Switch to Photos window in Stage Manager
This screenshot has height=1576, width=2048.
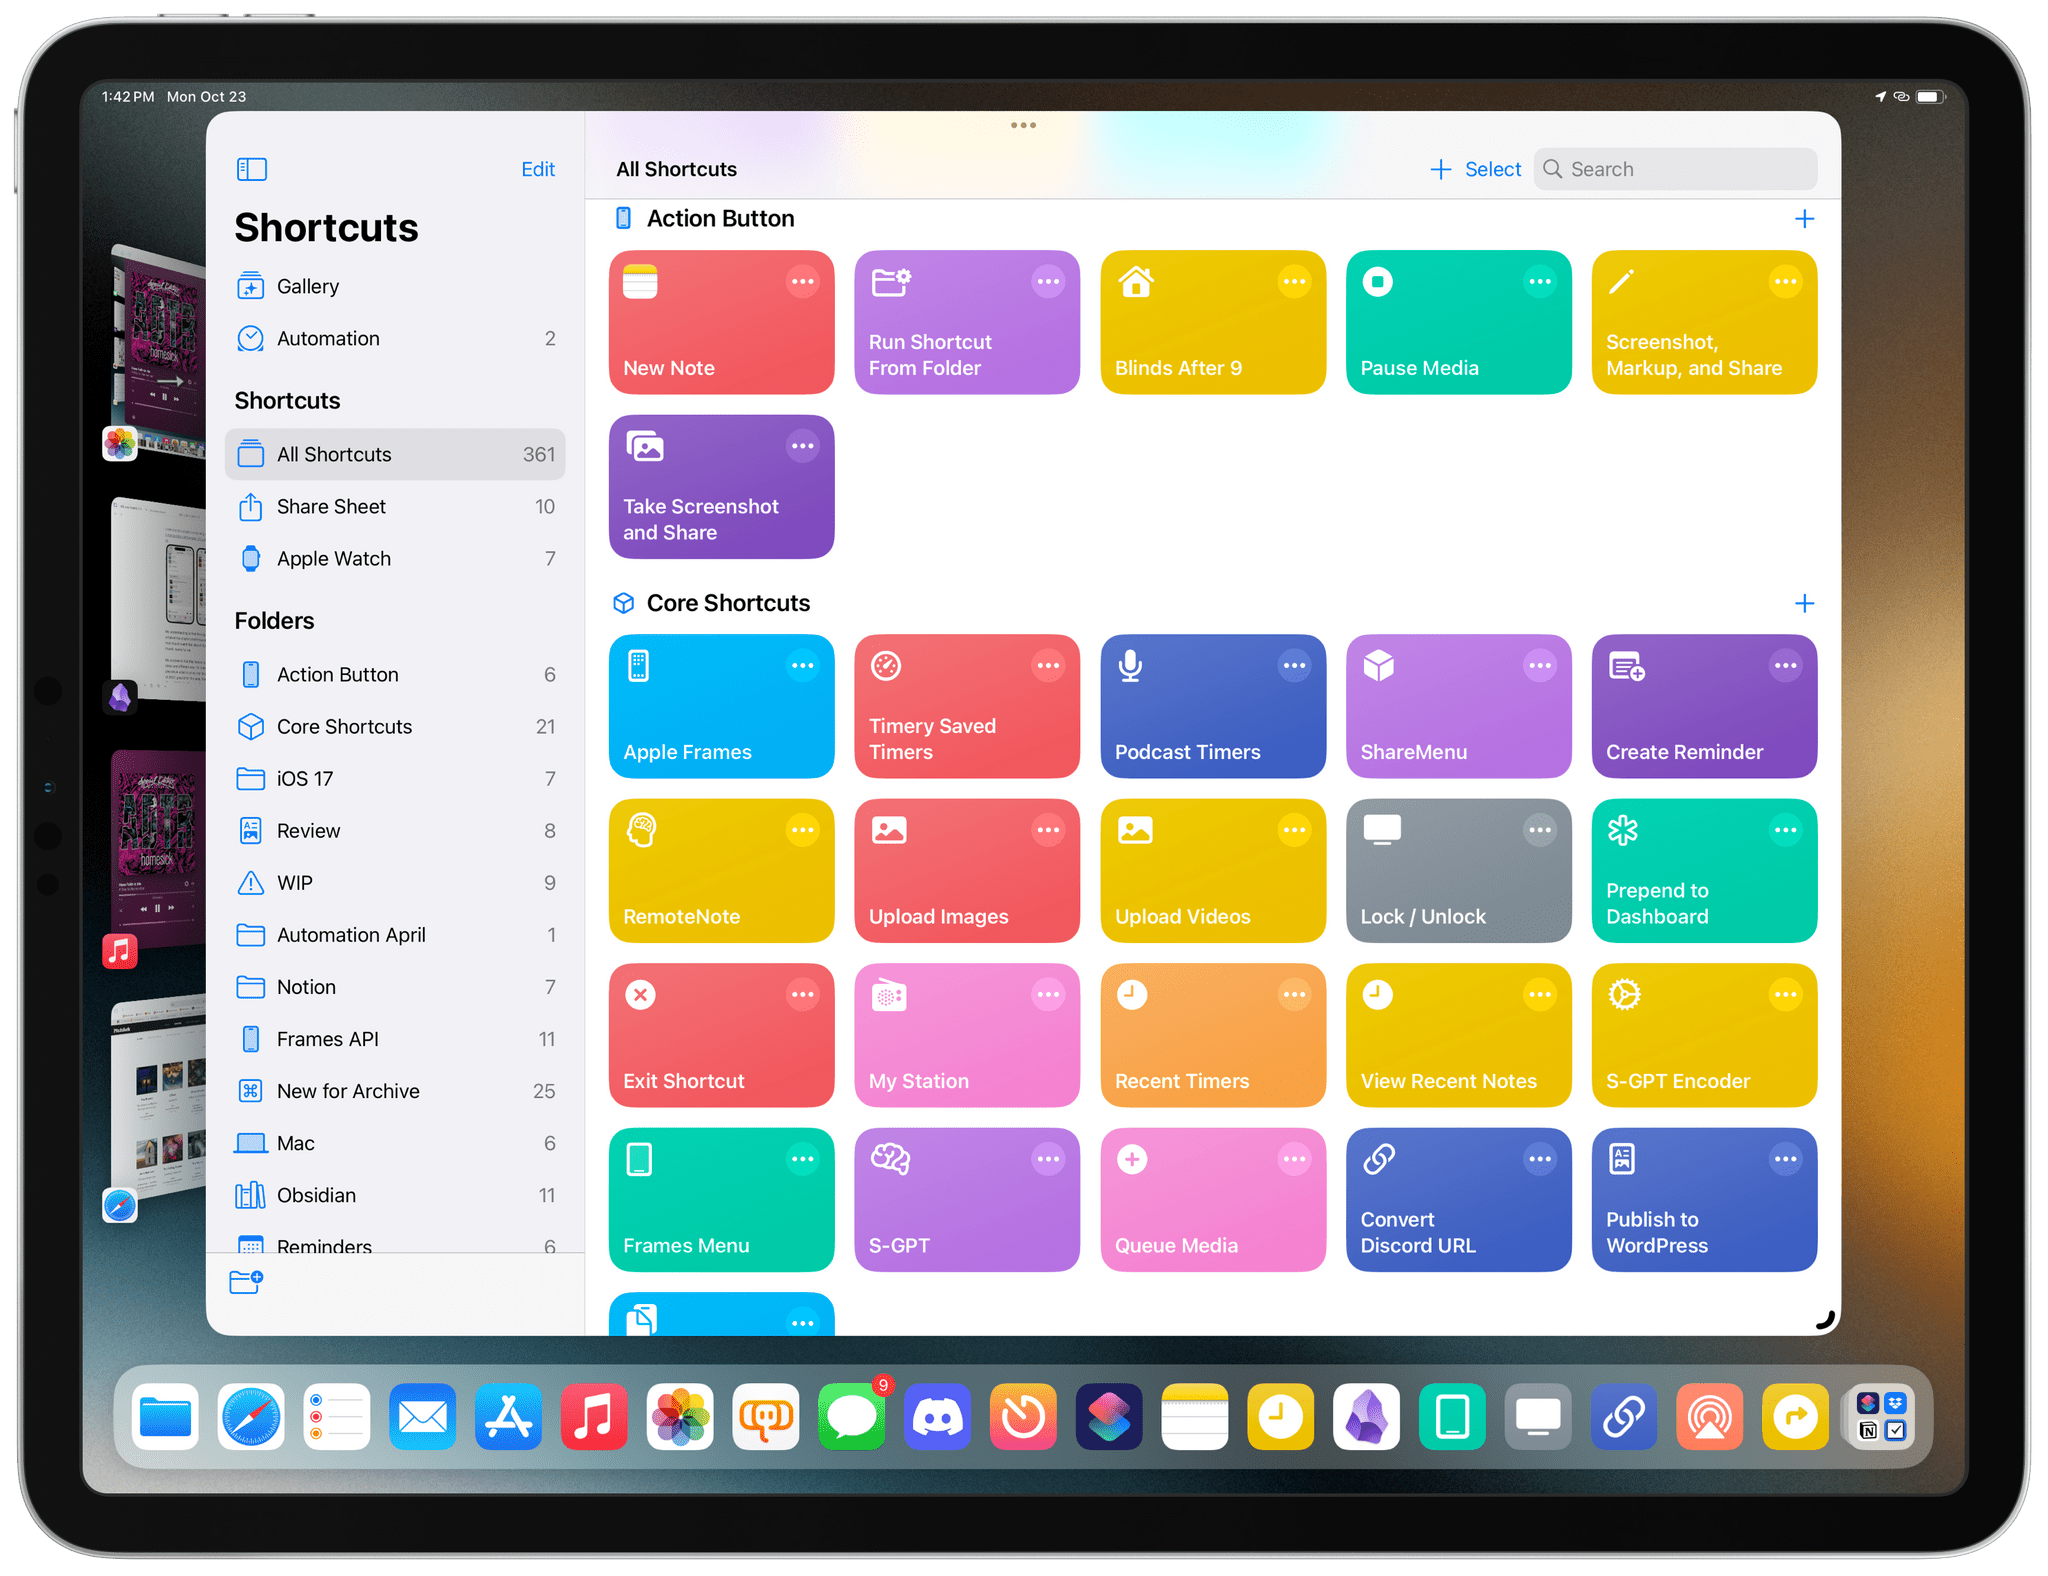tap(158, 350)
